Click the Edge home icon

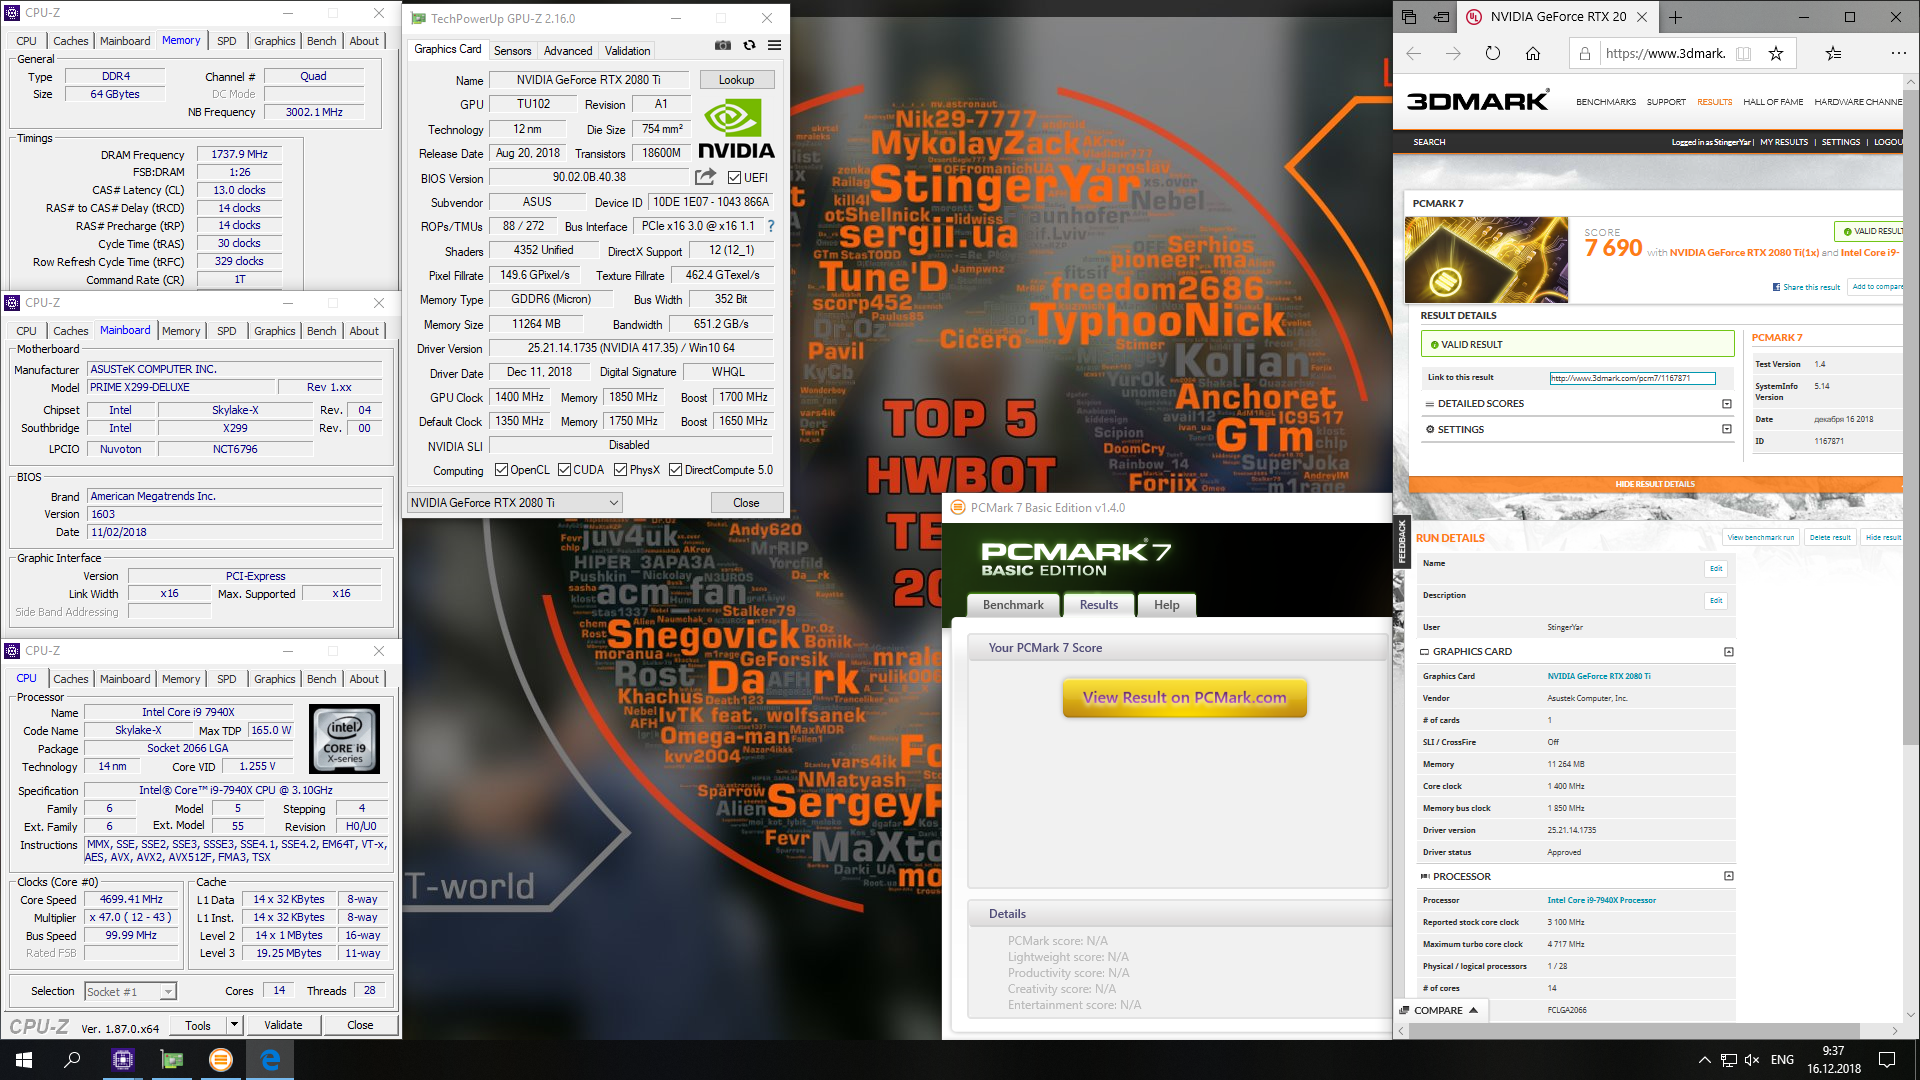tap(1533, 54)
